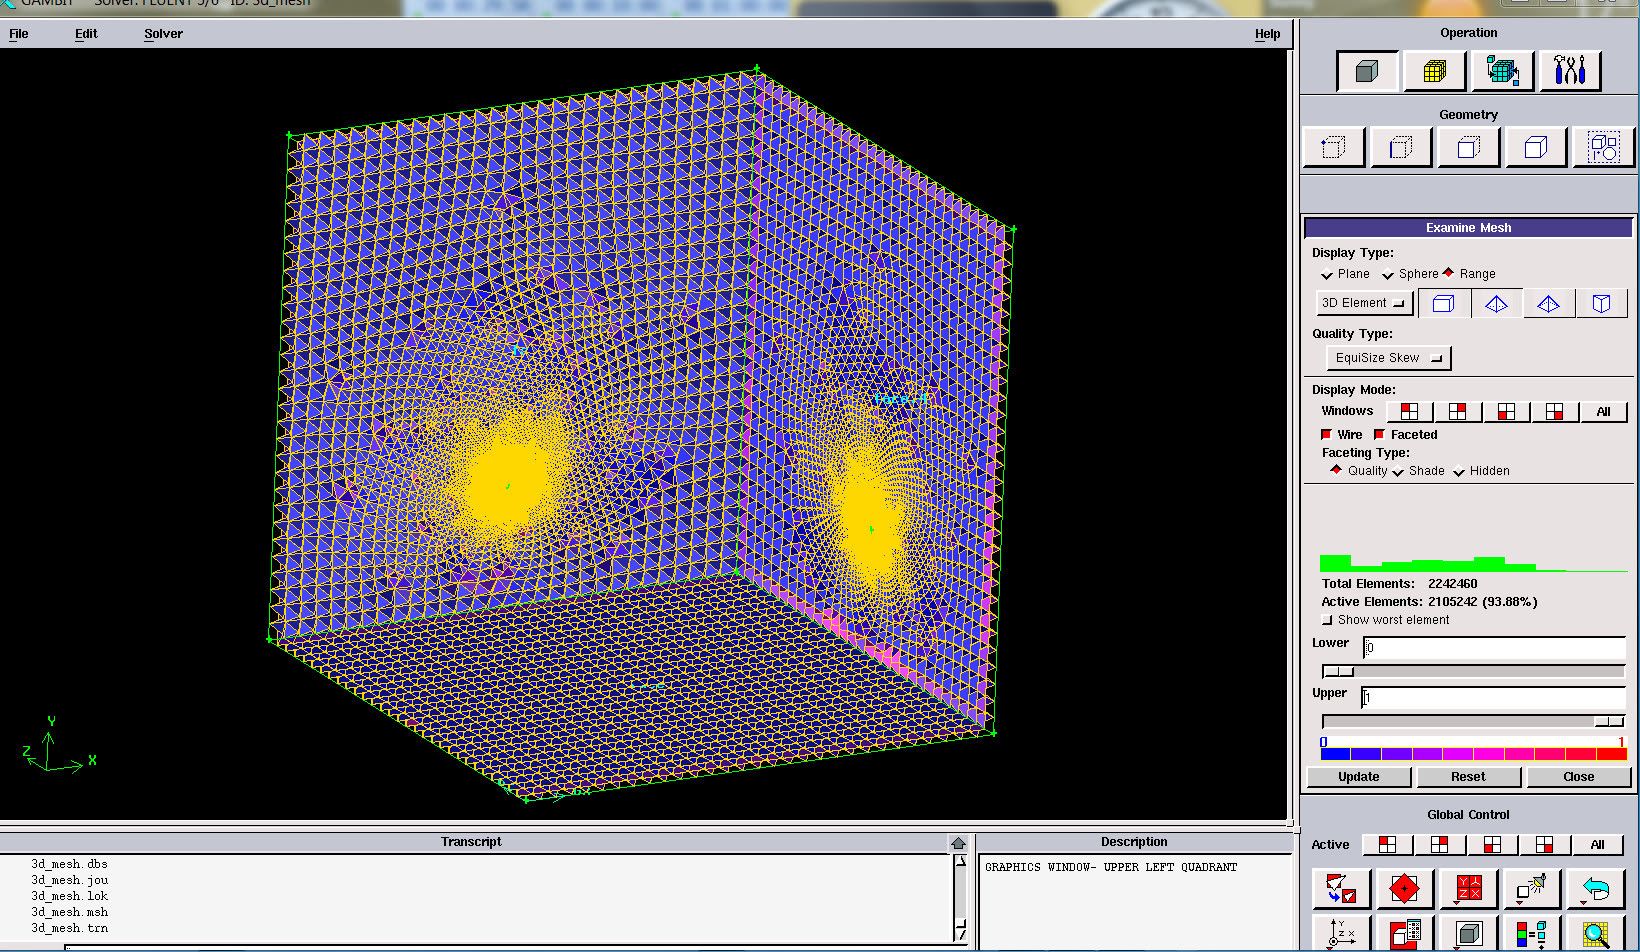Click the Fit to Window icon

click(x=1340, y=888)
